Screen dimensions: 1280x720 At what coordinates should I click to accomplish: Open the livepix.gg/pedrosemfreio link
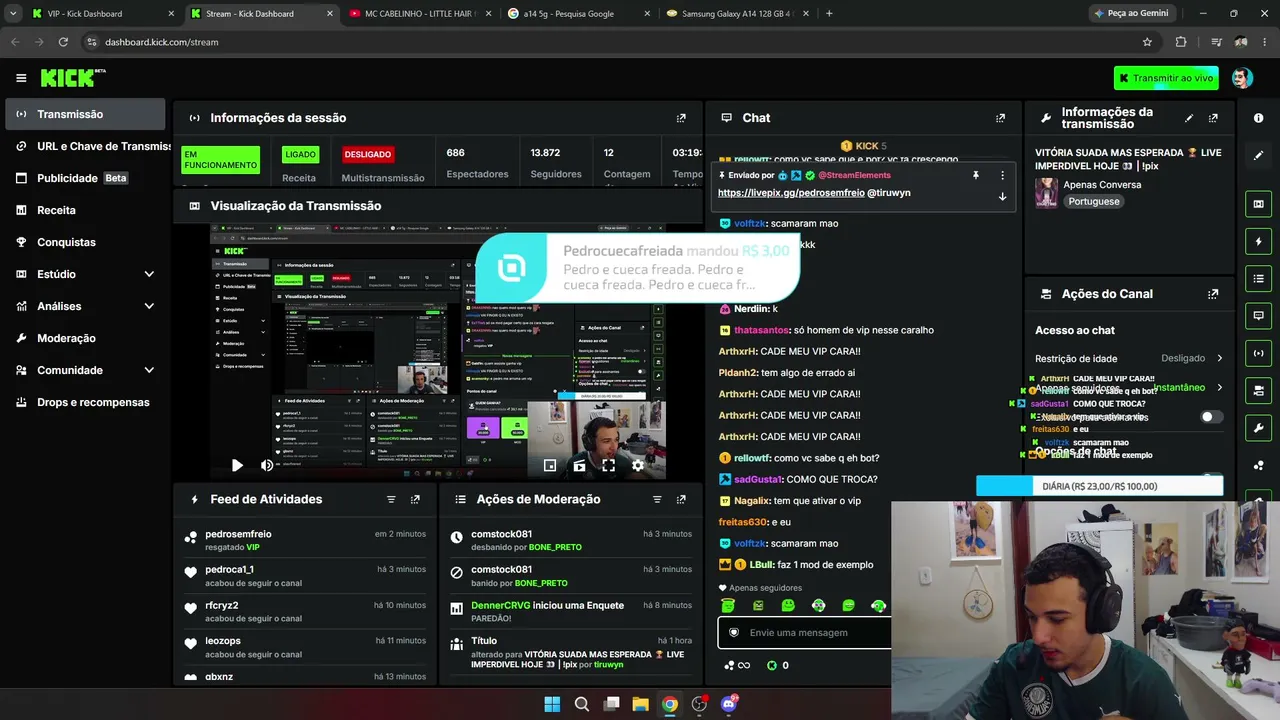791,193
